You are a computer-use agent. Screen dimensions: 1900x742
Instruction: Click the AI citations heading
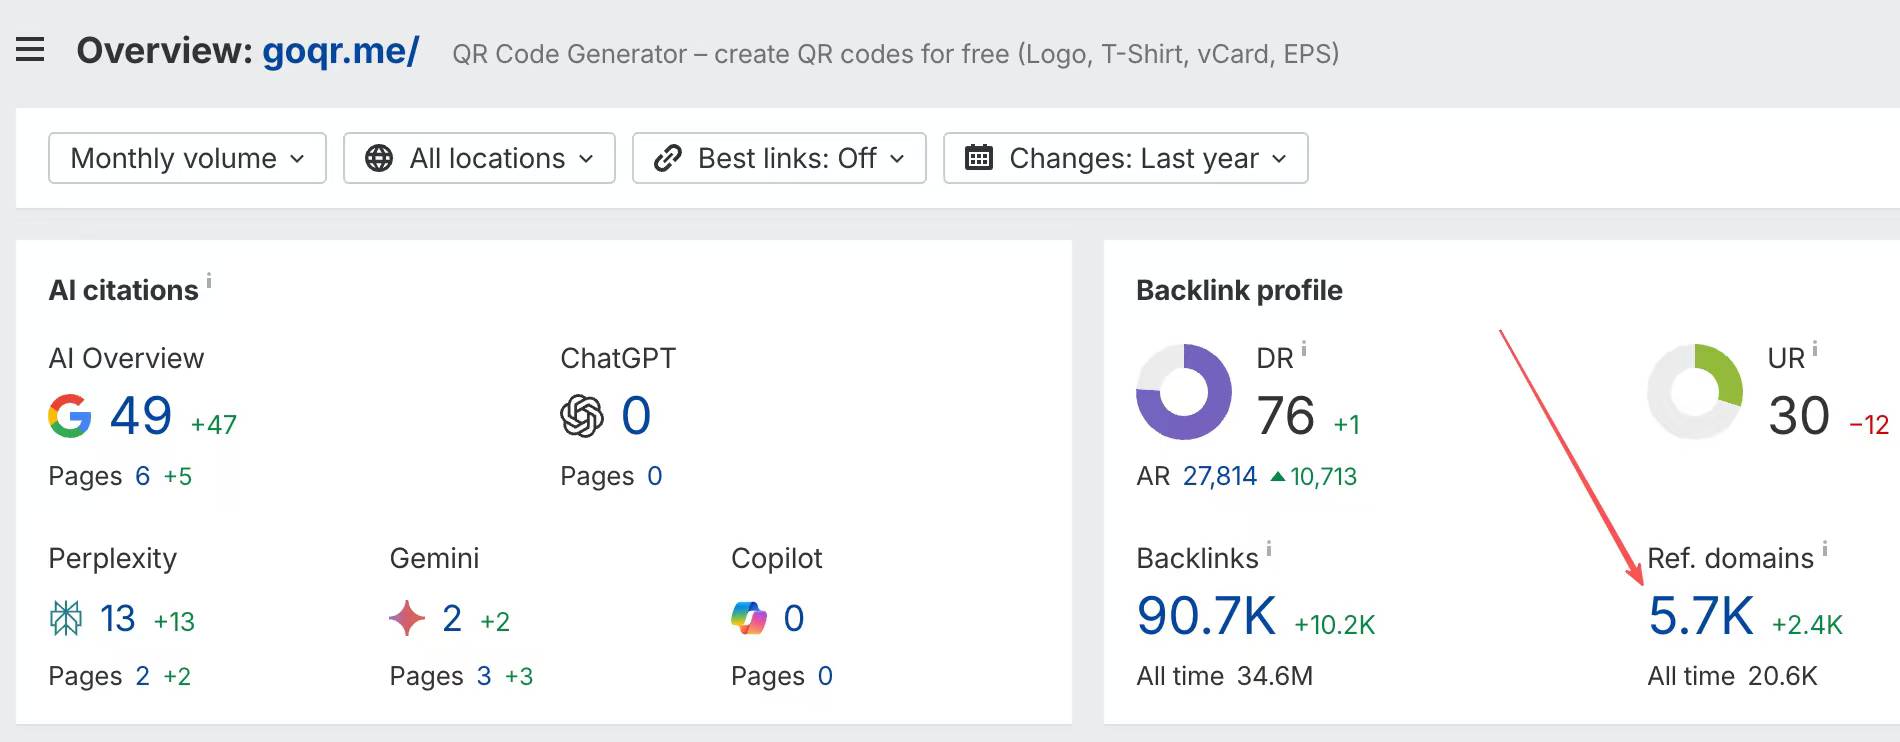tap(123, 290)
